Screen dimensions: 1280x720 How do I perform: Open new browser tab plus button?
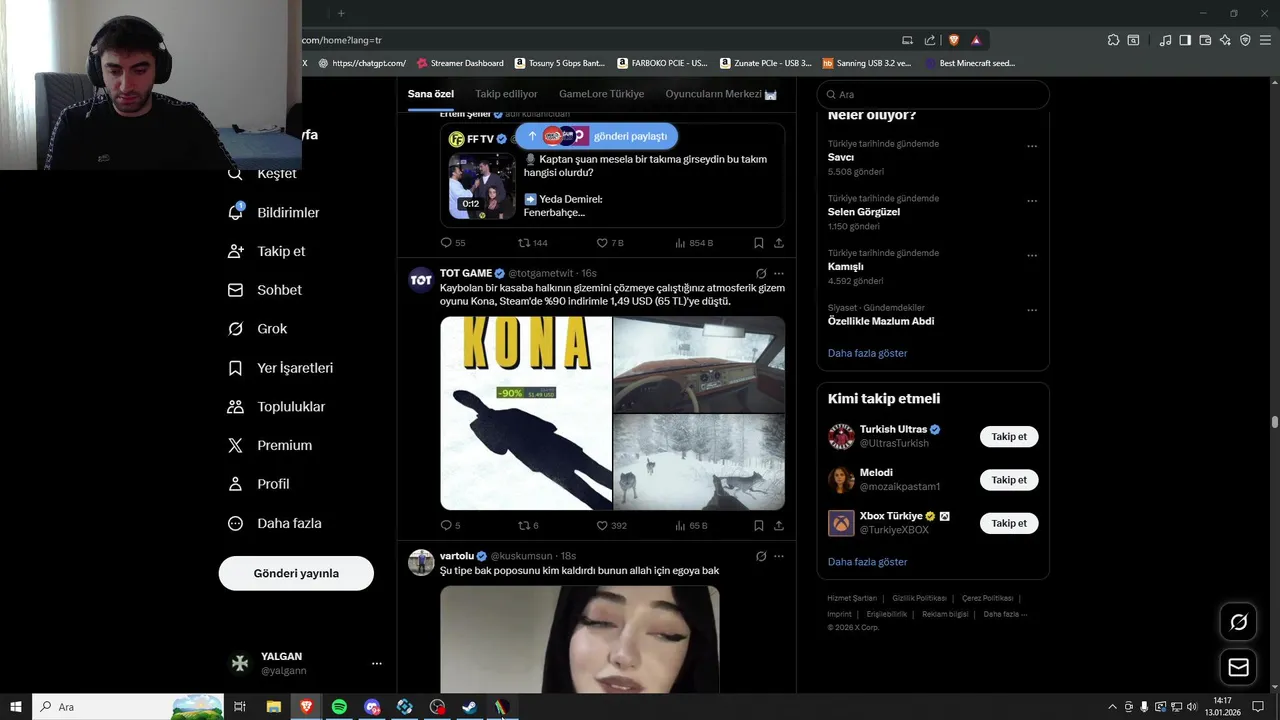tap(341, 13)
